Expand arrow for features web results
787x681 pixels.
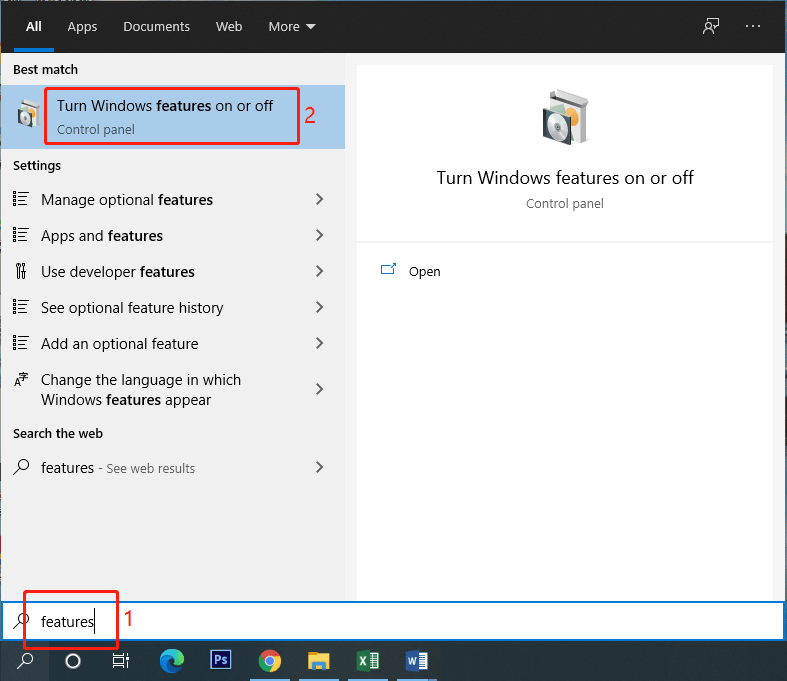(319, 467)
